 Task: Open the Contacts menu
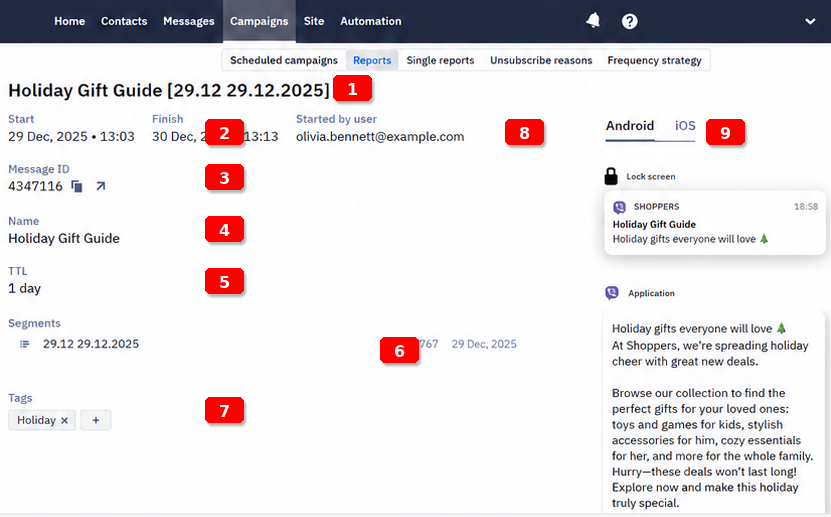(124, 21)
